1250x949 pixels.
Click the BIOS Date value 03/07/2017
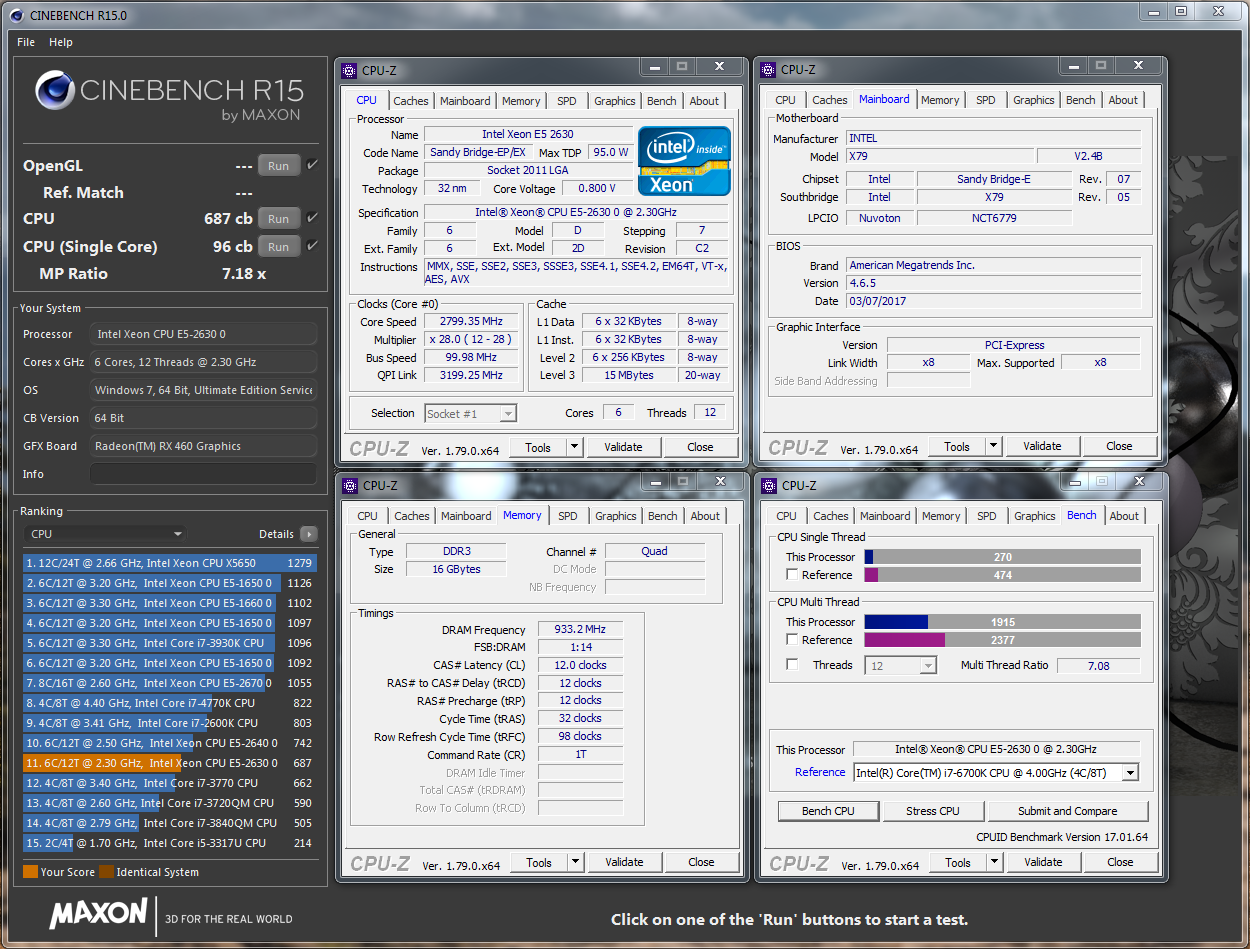pos(994,301)
